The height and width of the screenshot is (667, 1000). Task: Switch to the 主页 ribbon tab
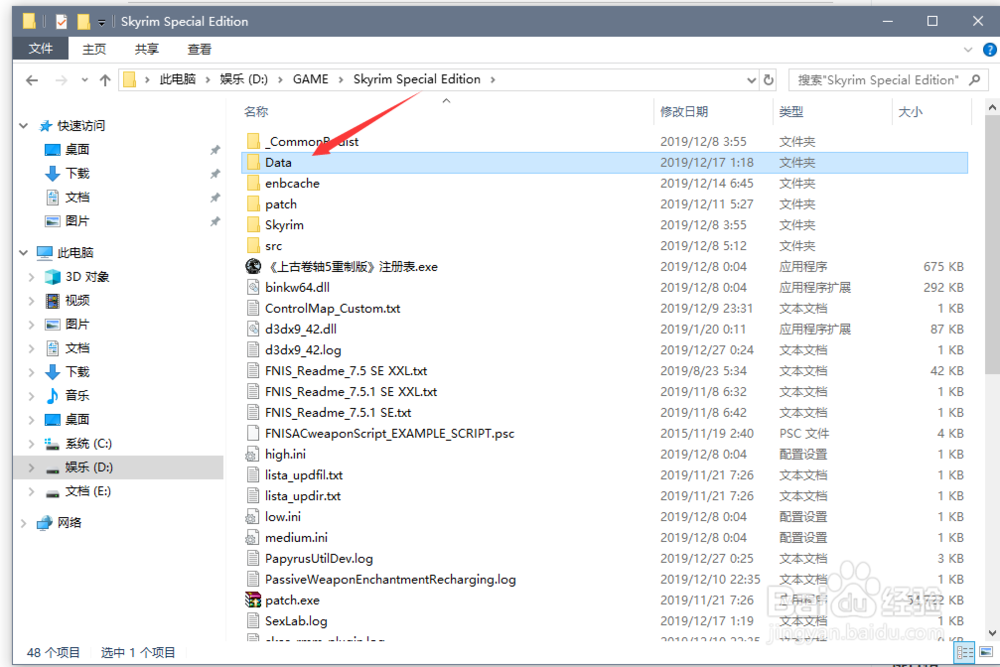coord(94,49)
